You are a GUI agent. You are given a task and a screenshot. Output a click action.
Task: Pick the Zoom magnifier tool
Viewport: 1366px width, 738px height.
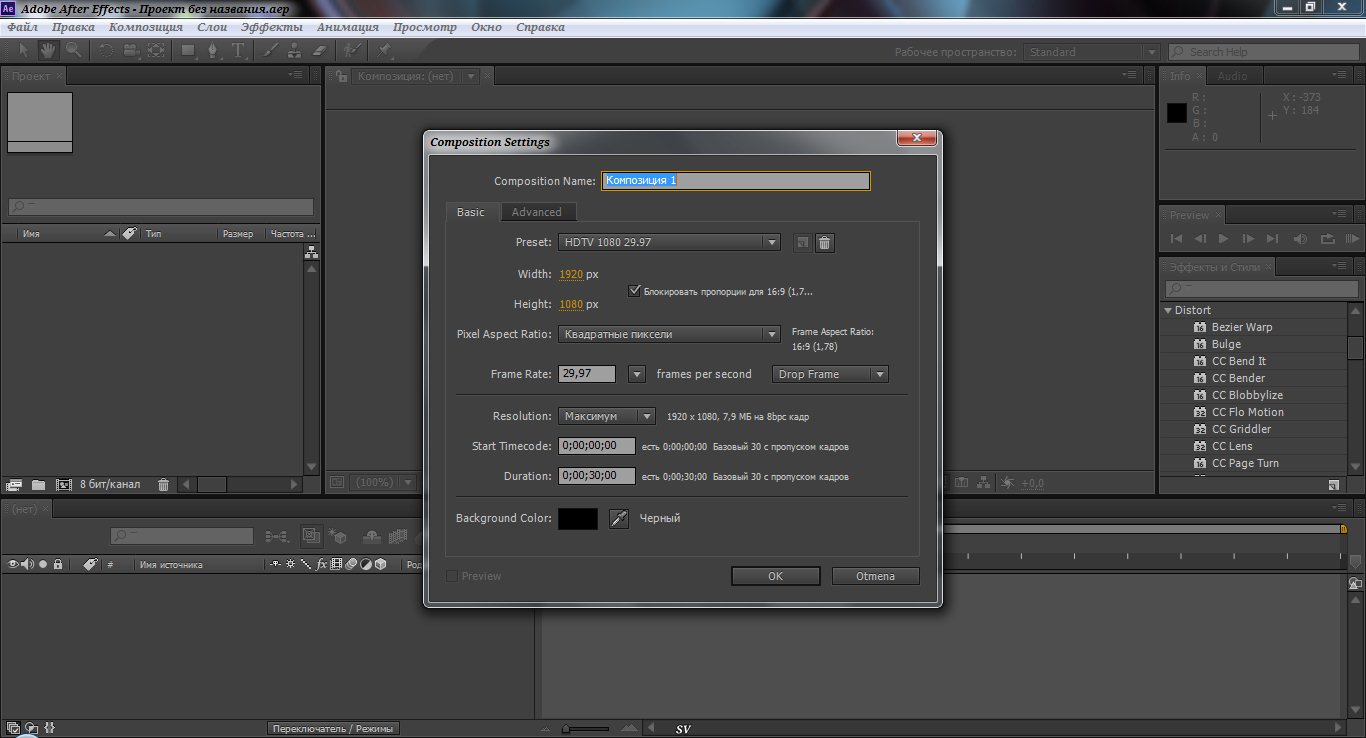[x=73, y=50]
